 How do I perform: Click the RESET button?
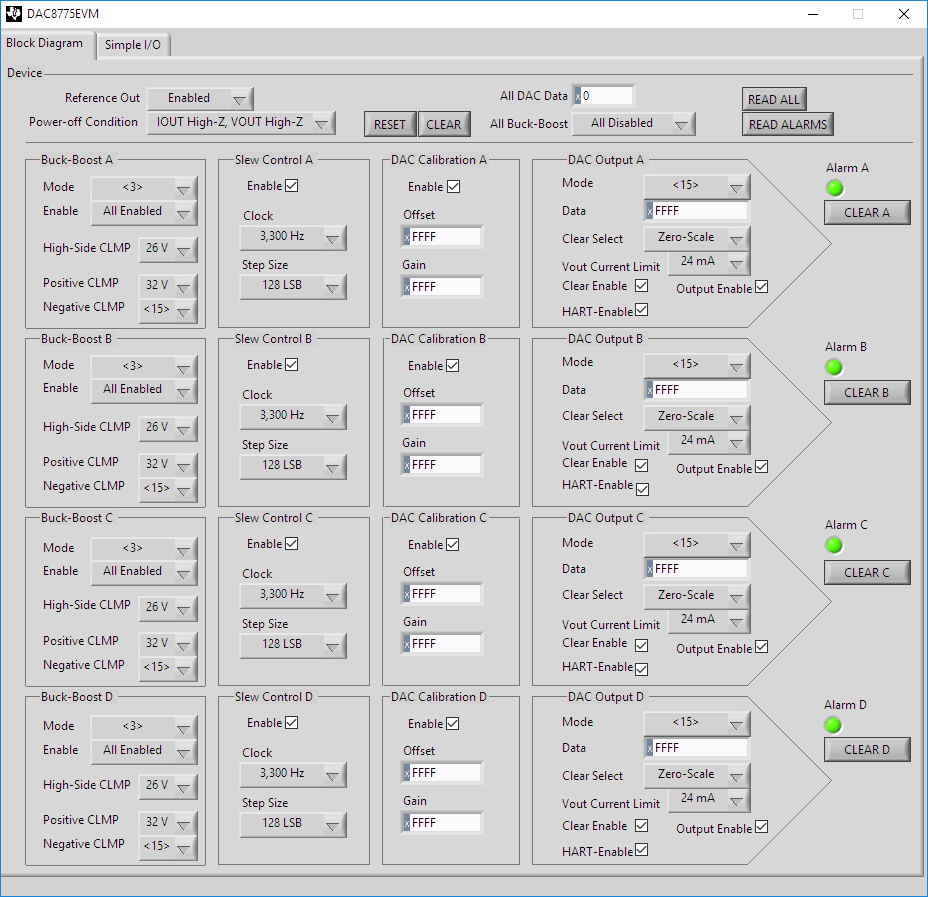(390, 124)
